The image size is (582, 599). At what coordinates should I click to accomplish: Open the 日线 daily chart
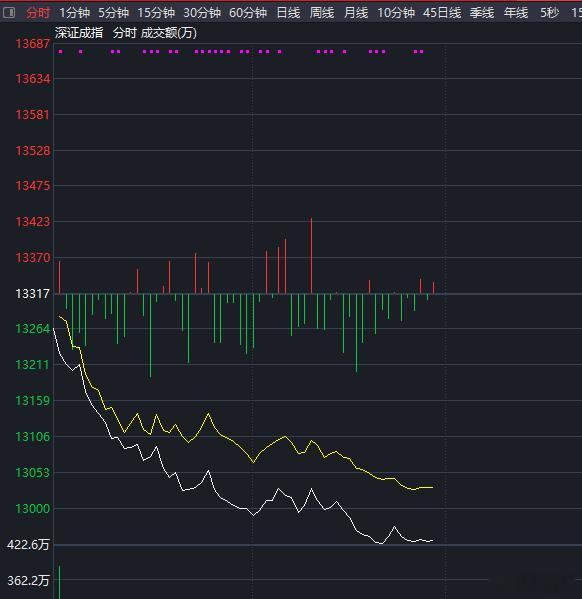coord(288,13)
